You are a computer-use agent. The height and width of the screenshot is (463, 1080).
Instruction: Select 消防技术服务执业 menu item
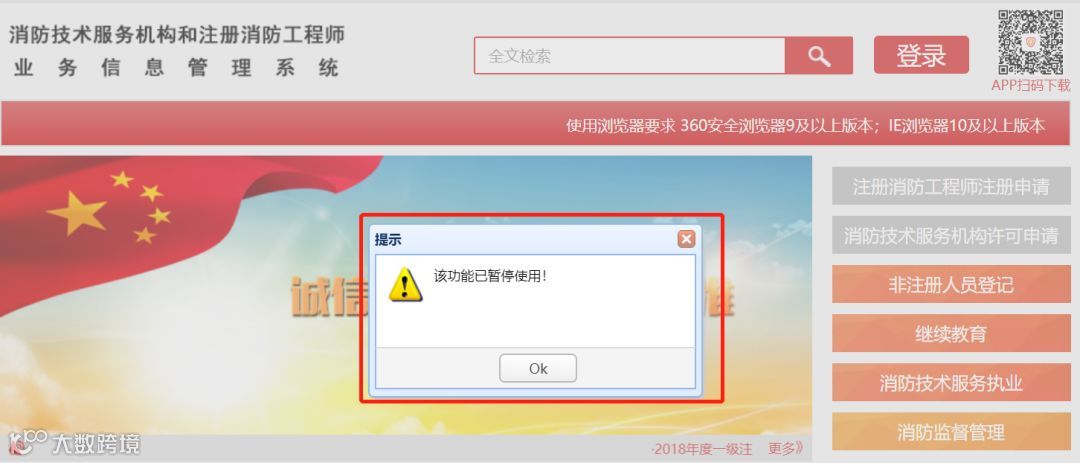click(951, 383)
